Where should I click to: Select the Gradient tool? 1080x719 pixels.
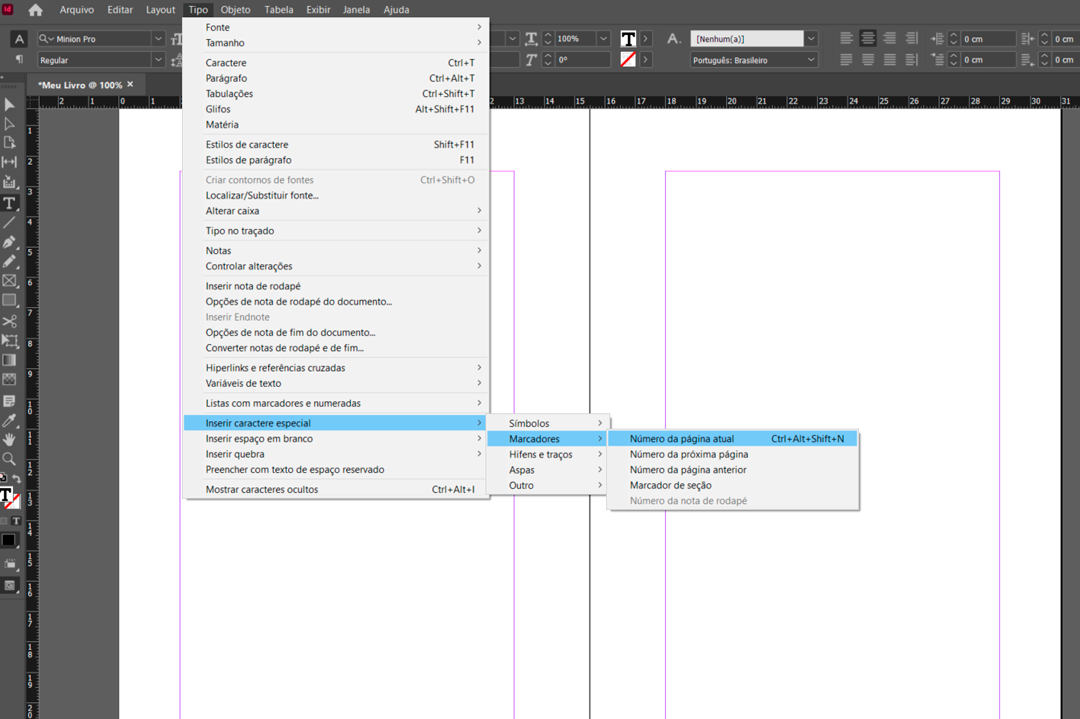pyautogui.click(x=10, y=361)
